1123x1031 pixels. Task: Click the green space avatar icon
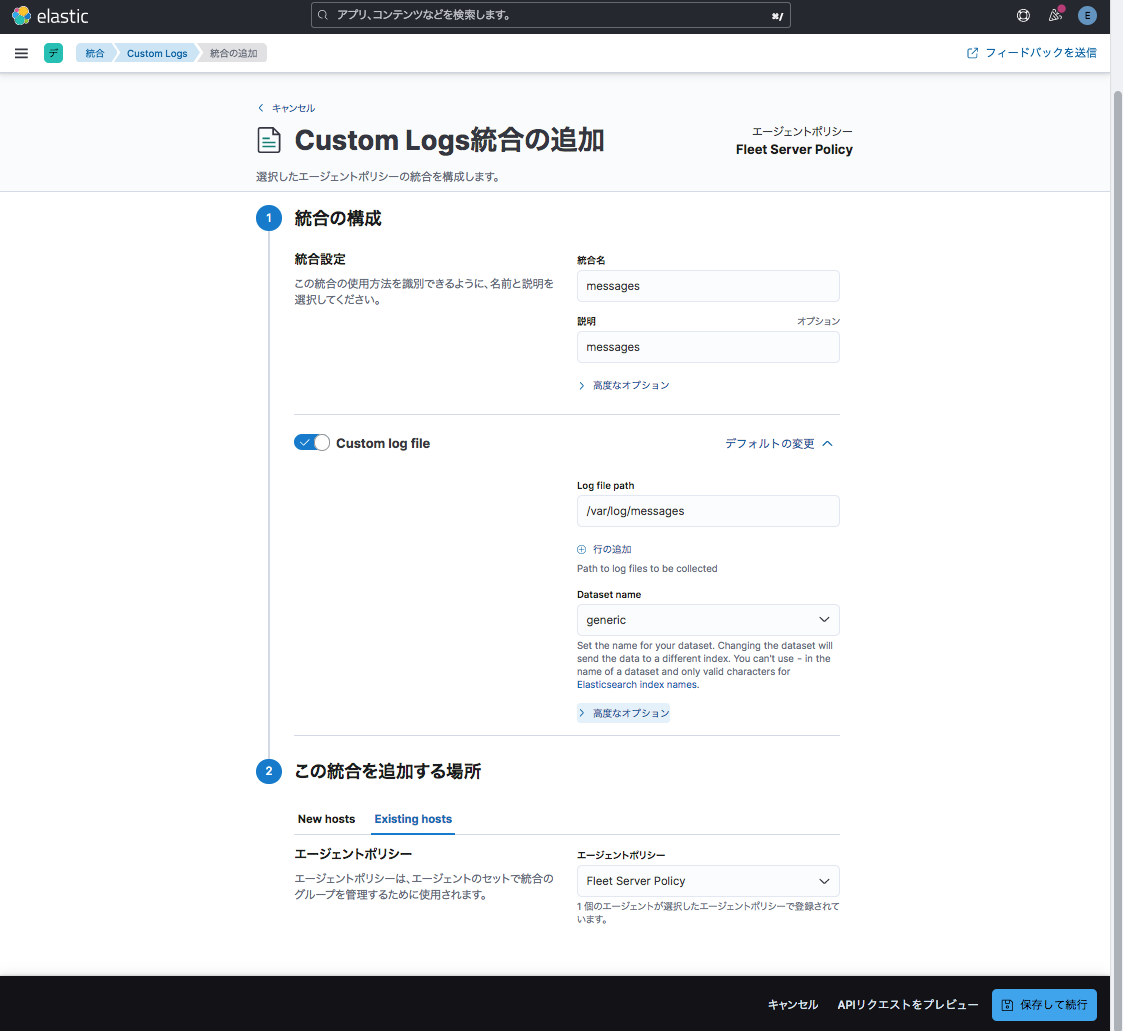pyautogui.click(x=53, y=53)
